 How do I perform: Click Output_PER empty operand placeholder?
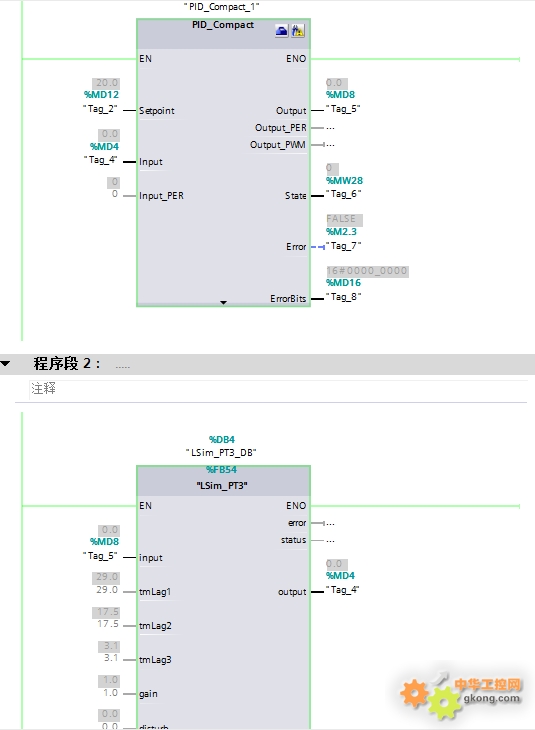[x=330, y=128]
